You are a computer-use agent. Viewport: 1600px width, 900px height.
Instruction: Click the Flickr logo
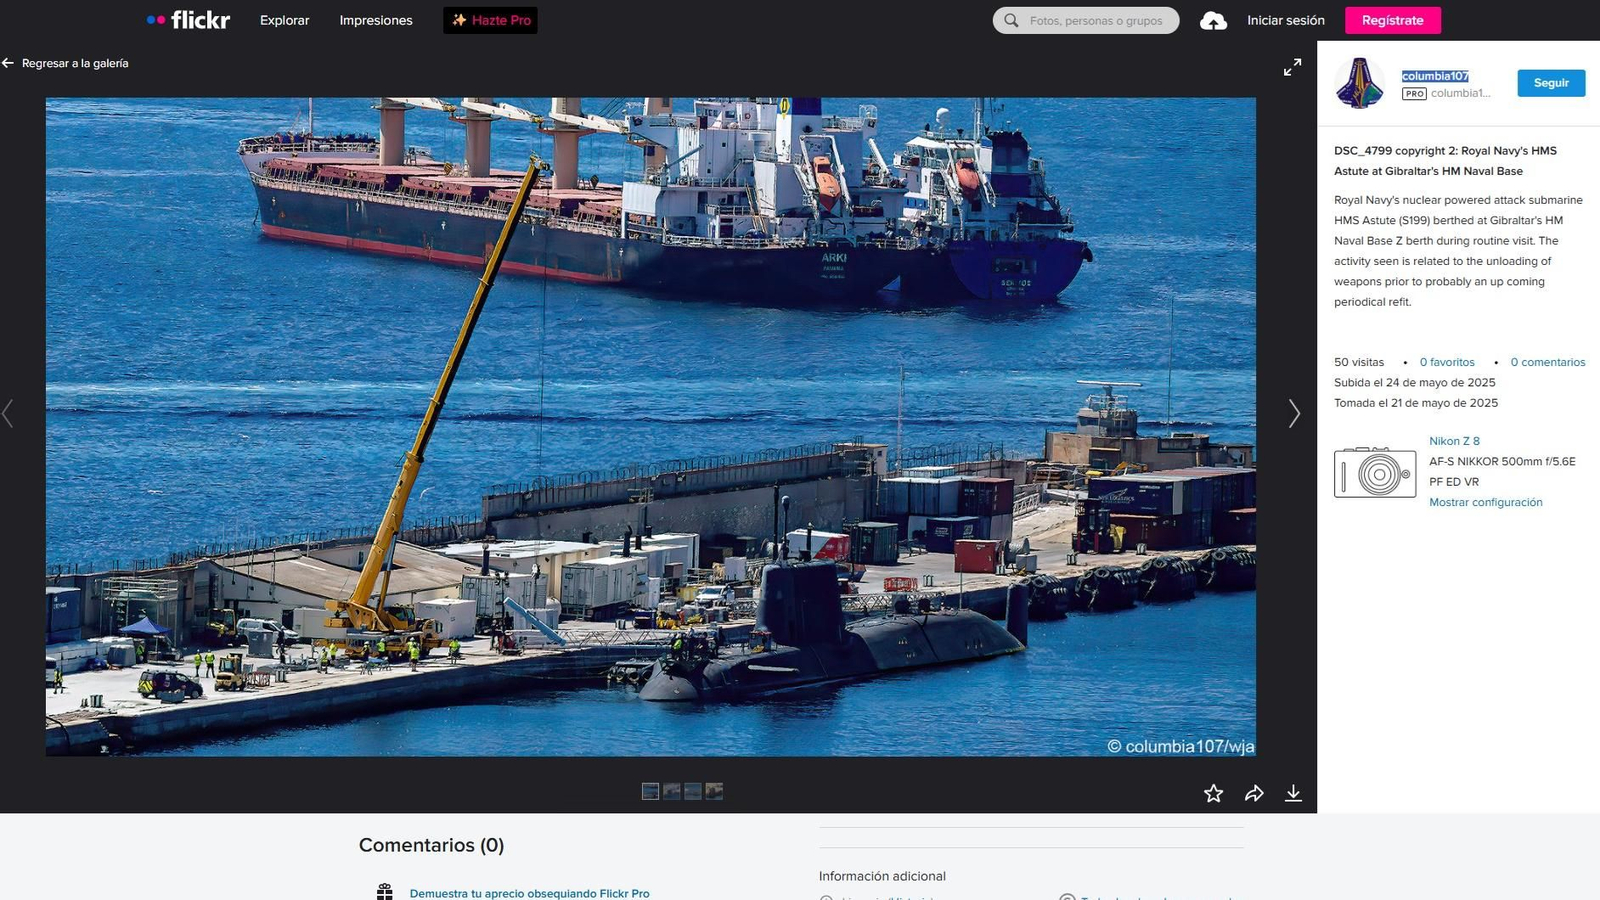tap(186, 19)
